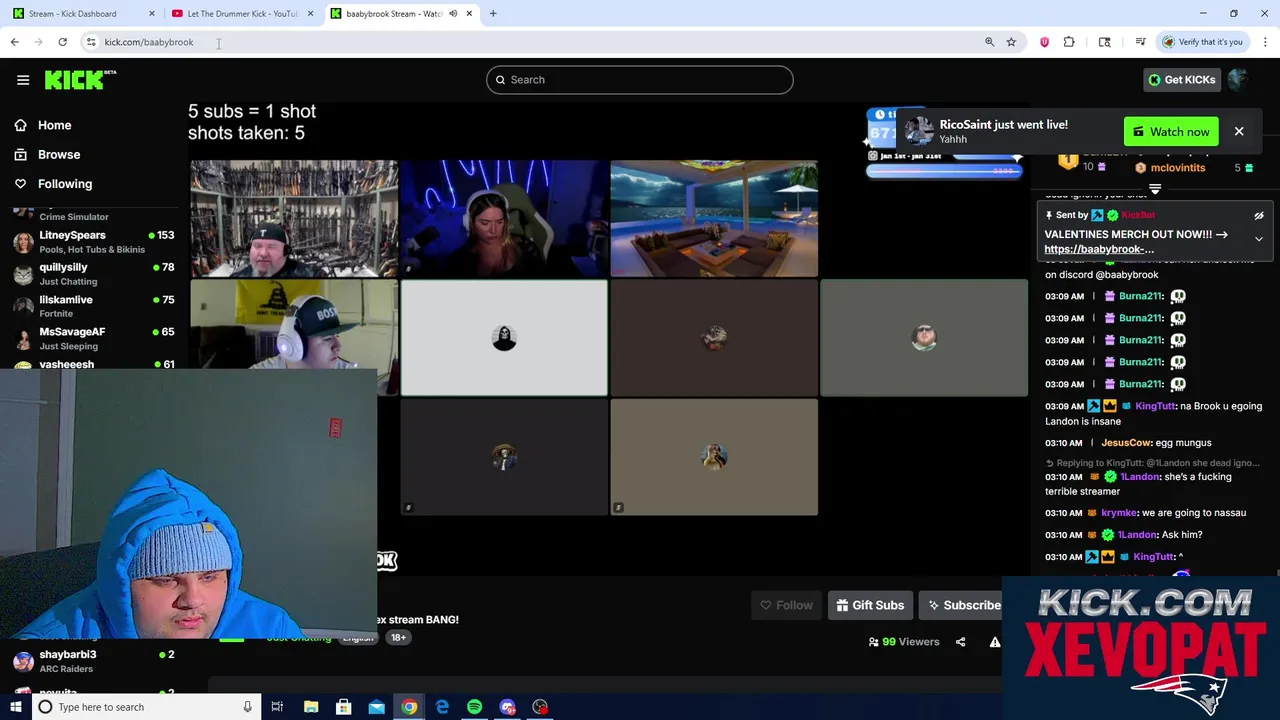The image size is (1280, 720).
Task: Switch to Let The Drummer Kick YouTube tab
Action: [240, 14]
